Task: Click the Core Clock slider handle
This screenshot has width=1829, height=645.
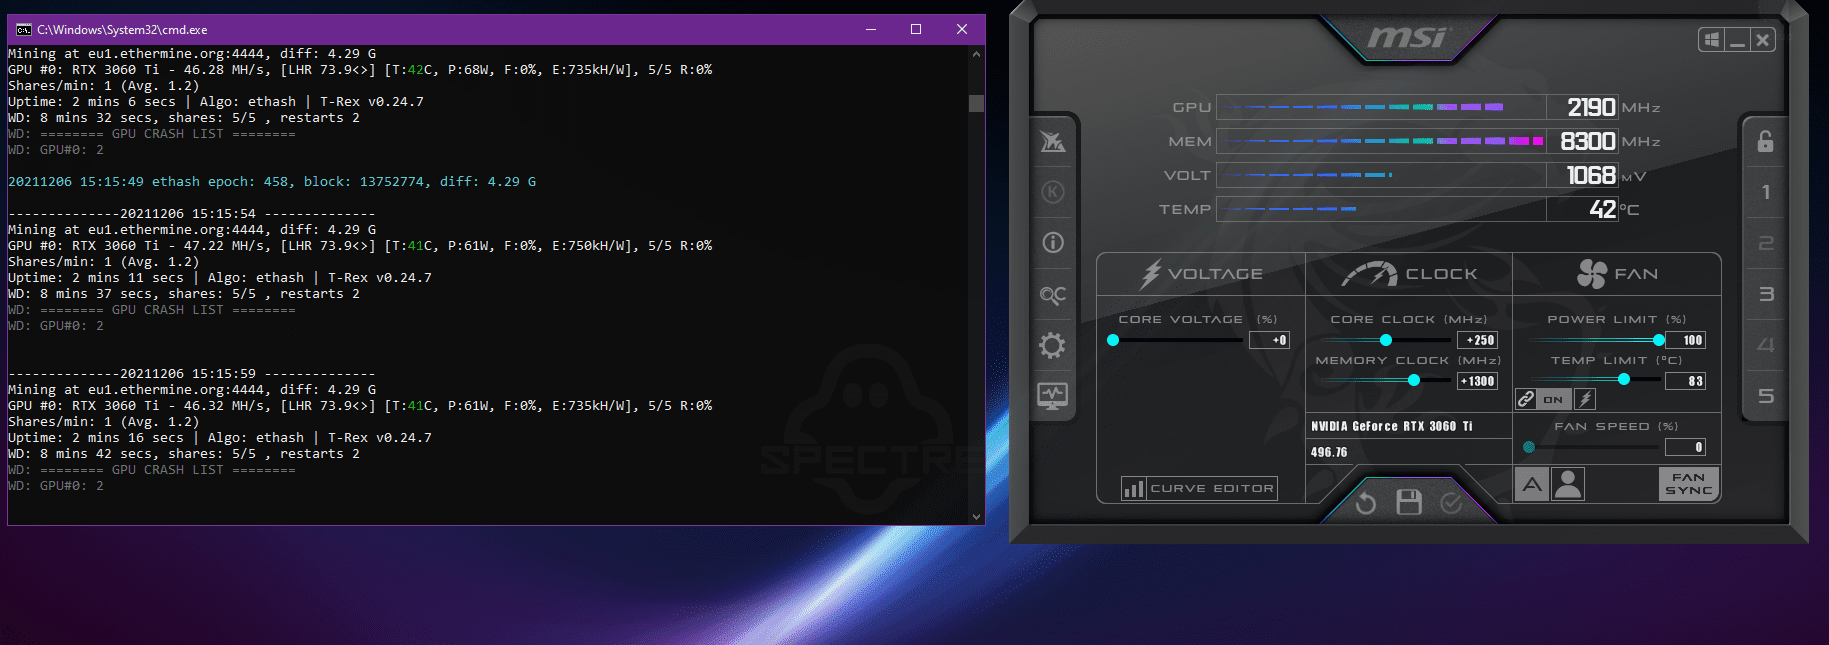Action: 1386,340
